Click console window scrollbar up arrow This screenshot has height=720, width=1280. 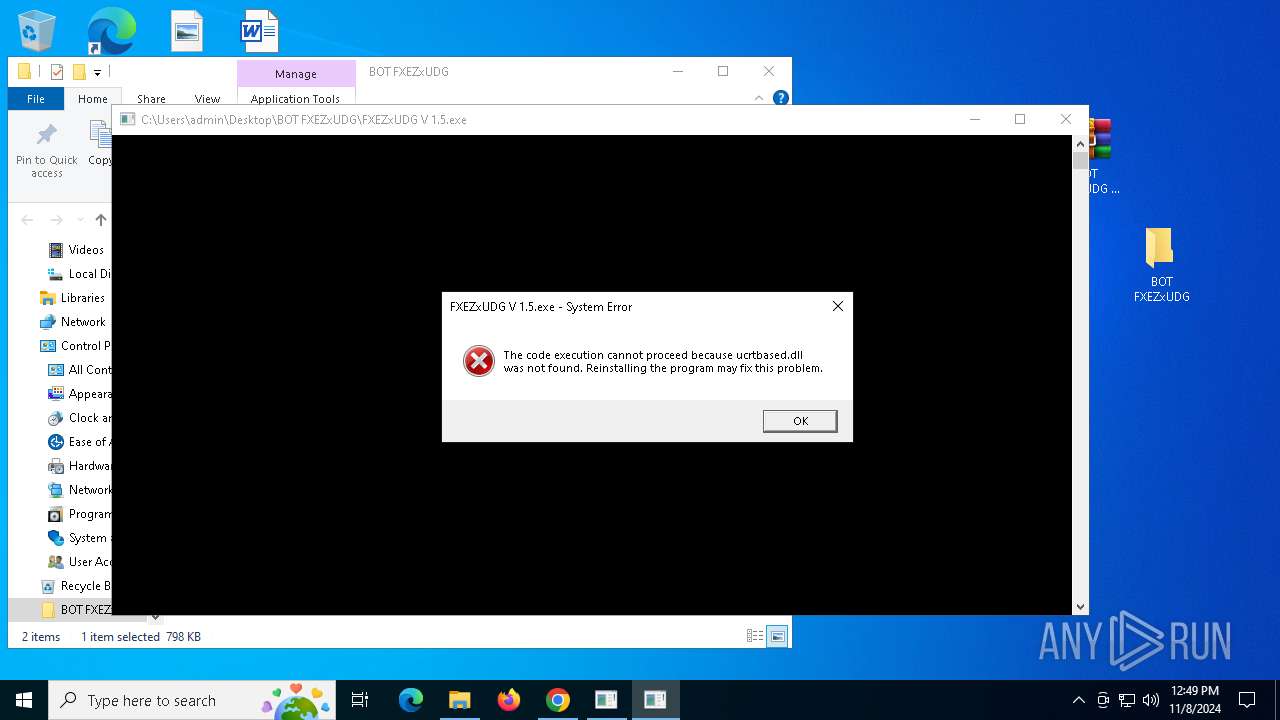click(1080, 143)
